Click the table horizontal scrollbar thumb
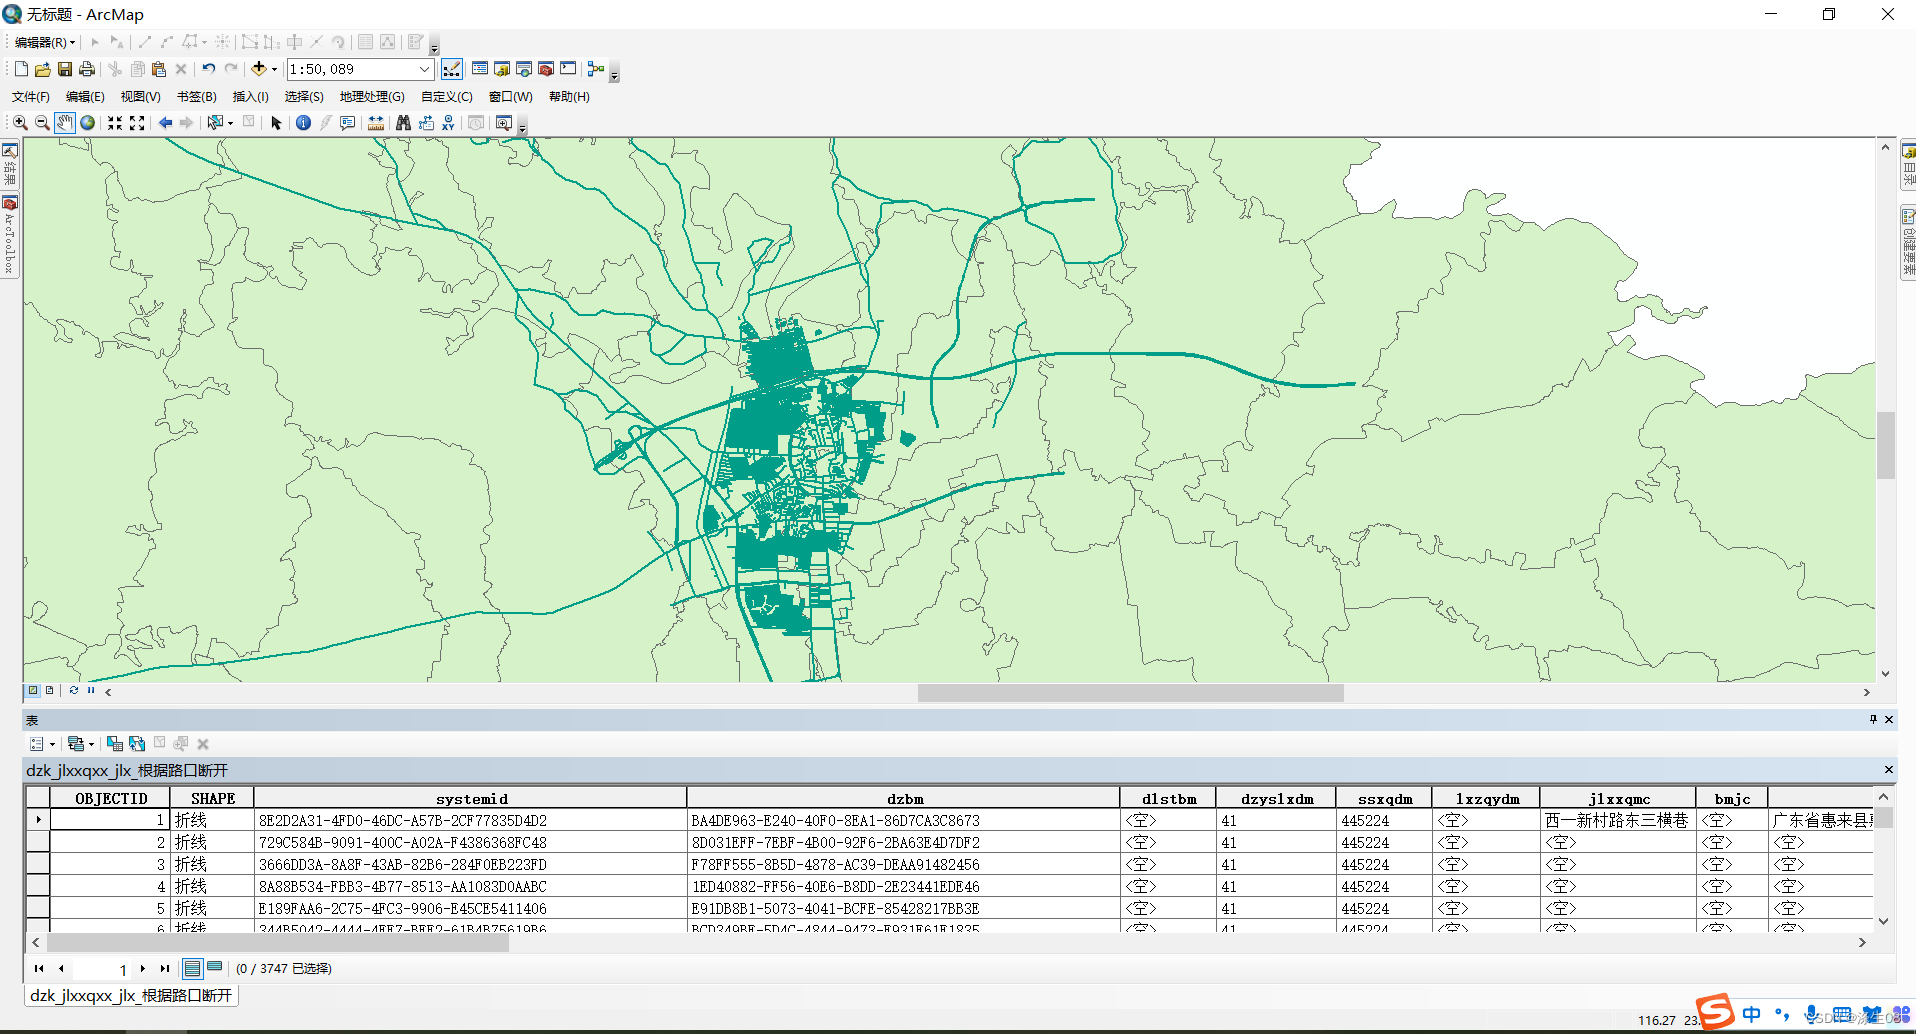This screenshot has height=1034, width=1916. pyautogui.click(x=278, y=942)
